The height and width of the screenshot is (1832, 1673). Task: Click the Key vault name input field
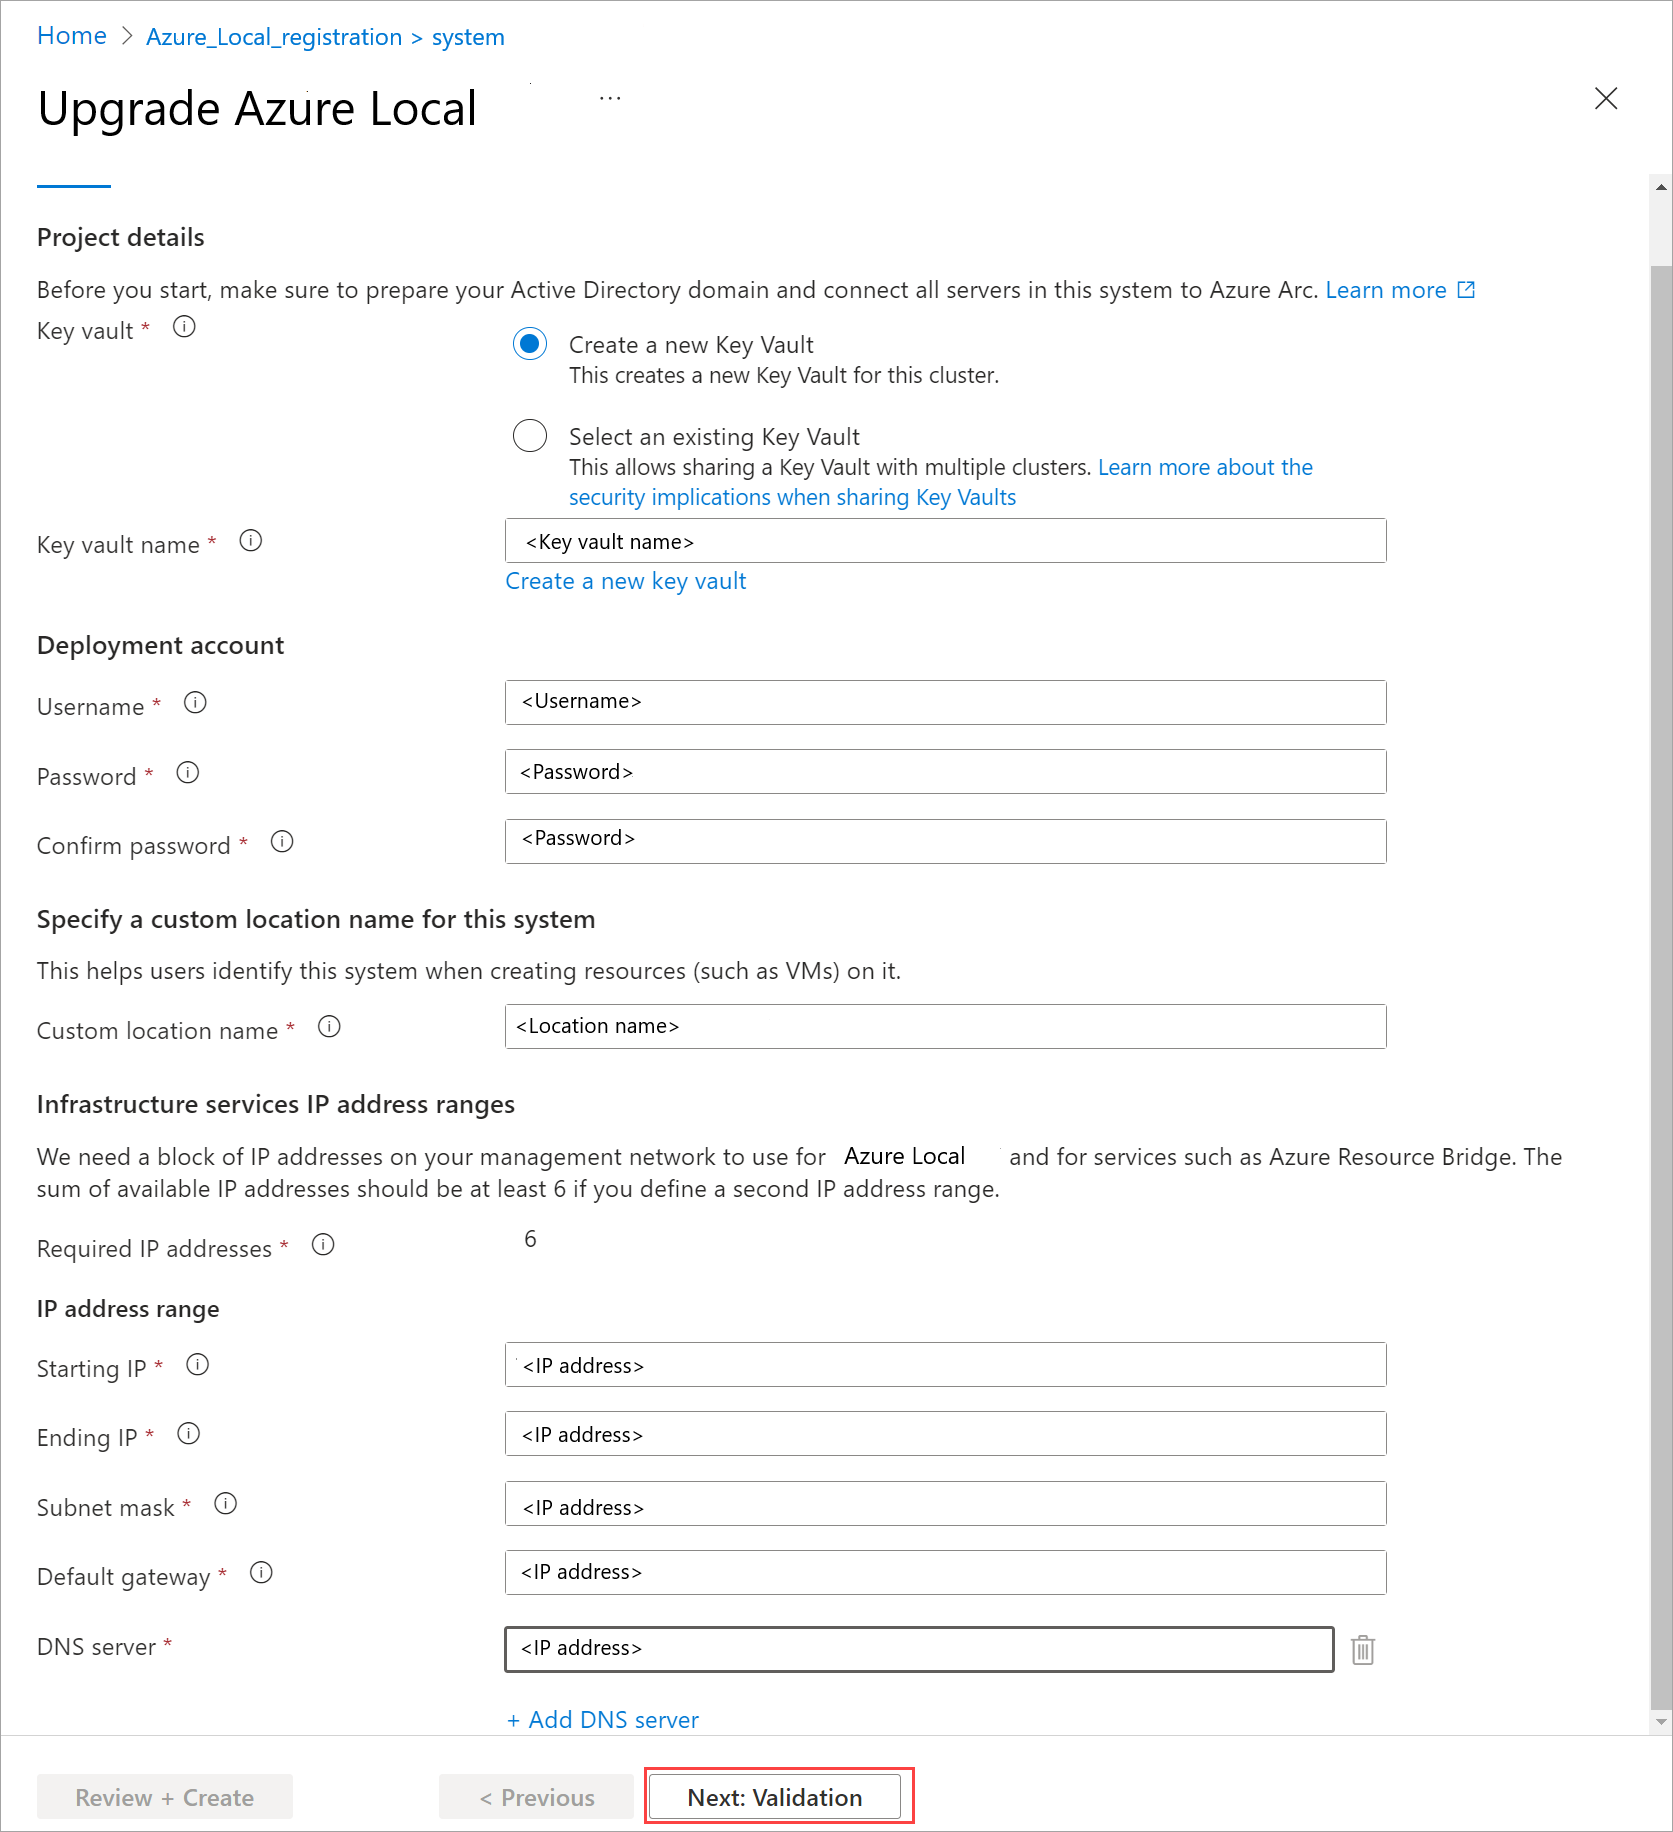click(945, 541)
